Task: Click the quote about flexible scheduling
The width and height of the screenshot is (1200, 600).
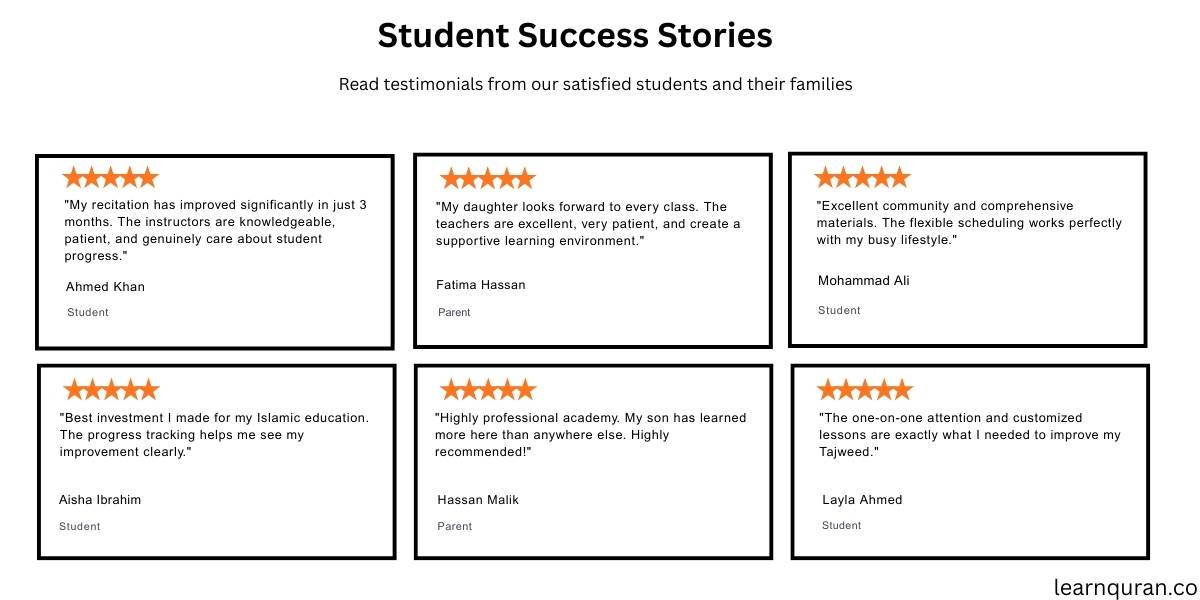Action: [x=969, y=223]
